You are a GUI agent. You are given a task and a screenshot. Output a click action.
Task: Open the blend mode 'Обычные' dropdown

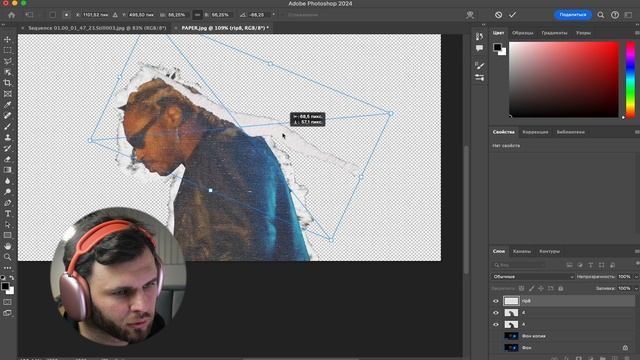(532, 277)
